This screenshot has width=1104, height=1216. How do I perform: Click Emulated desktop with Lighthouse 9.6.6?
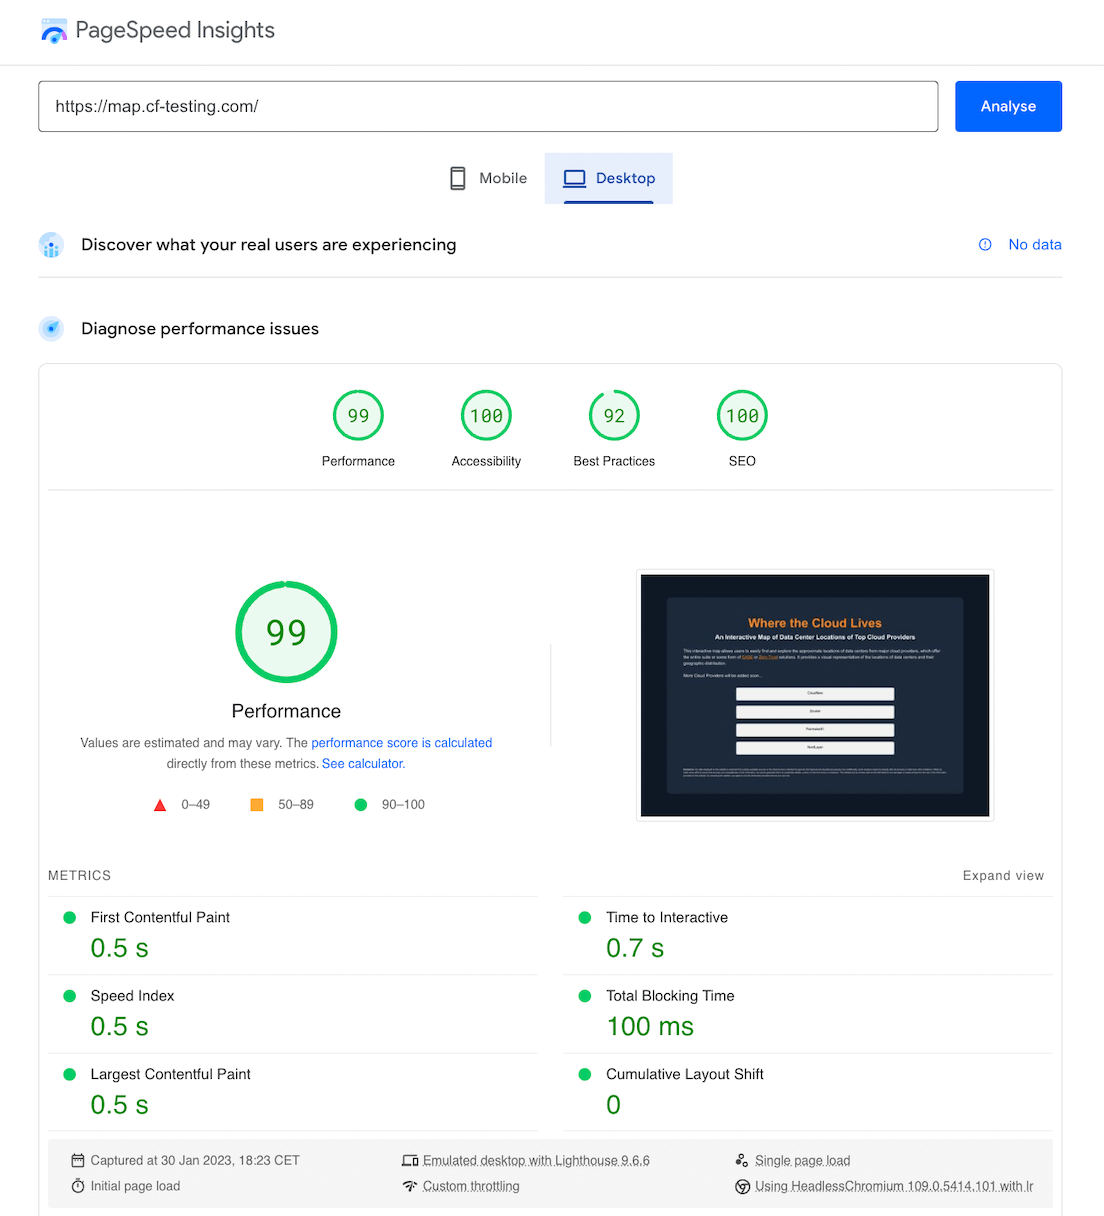[536, 1161]
